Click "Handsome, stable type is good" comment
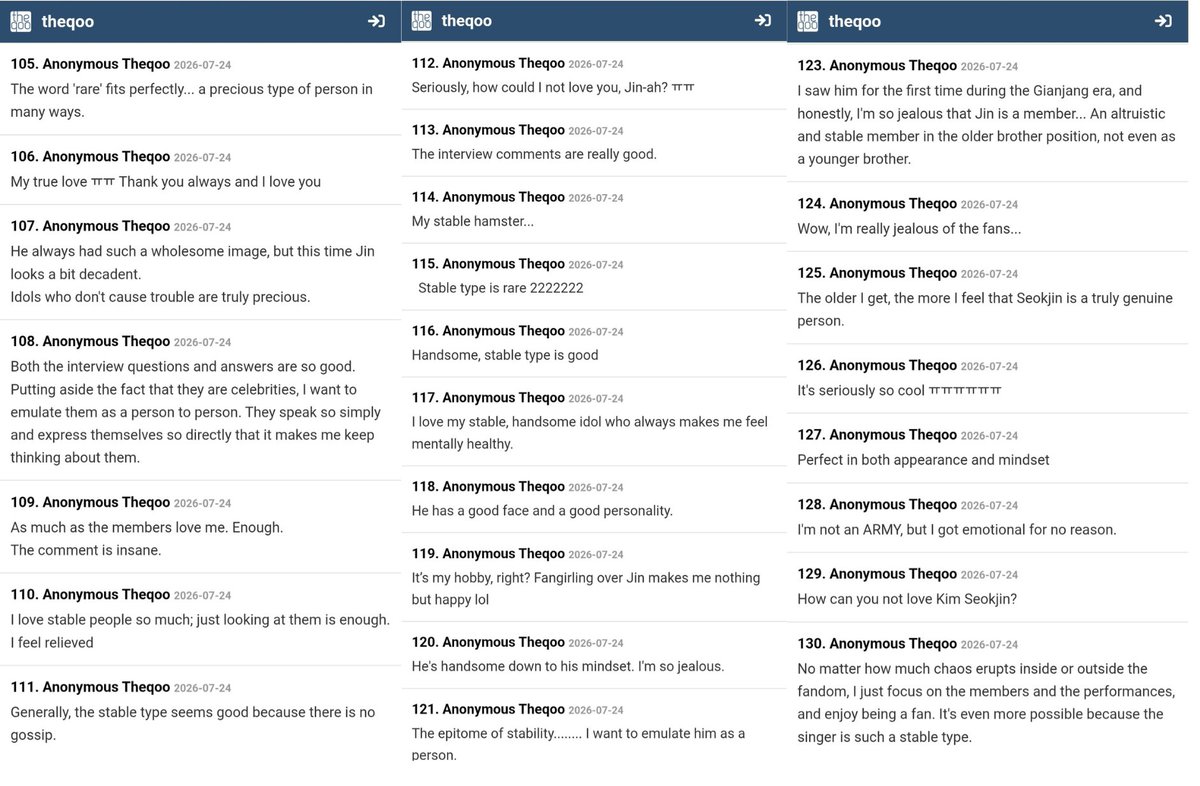Screen dimensions: 1200x786 click(x=505, y=355)
